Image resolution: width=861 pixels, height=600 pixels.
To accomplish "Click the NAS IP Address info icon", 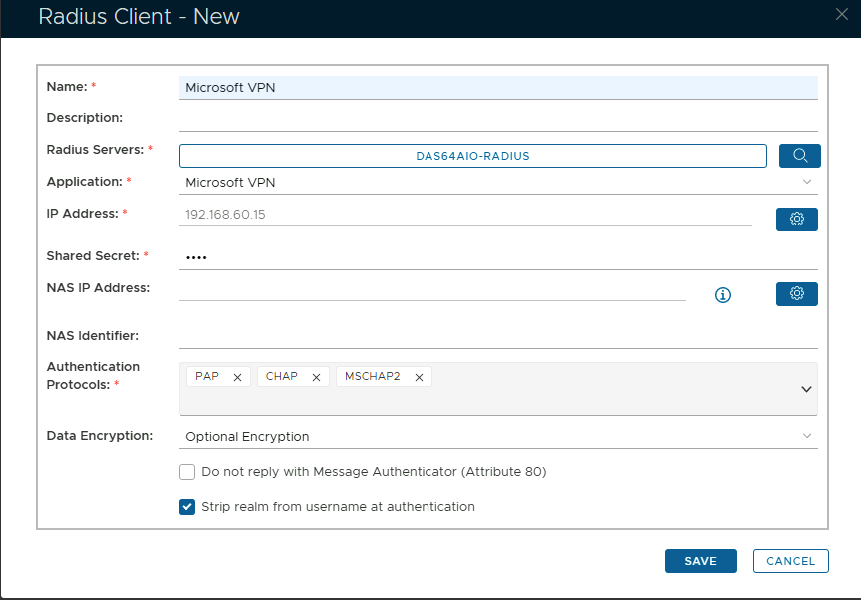I will (723, 295).
